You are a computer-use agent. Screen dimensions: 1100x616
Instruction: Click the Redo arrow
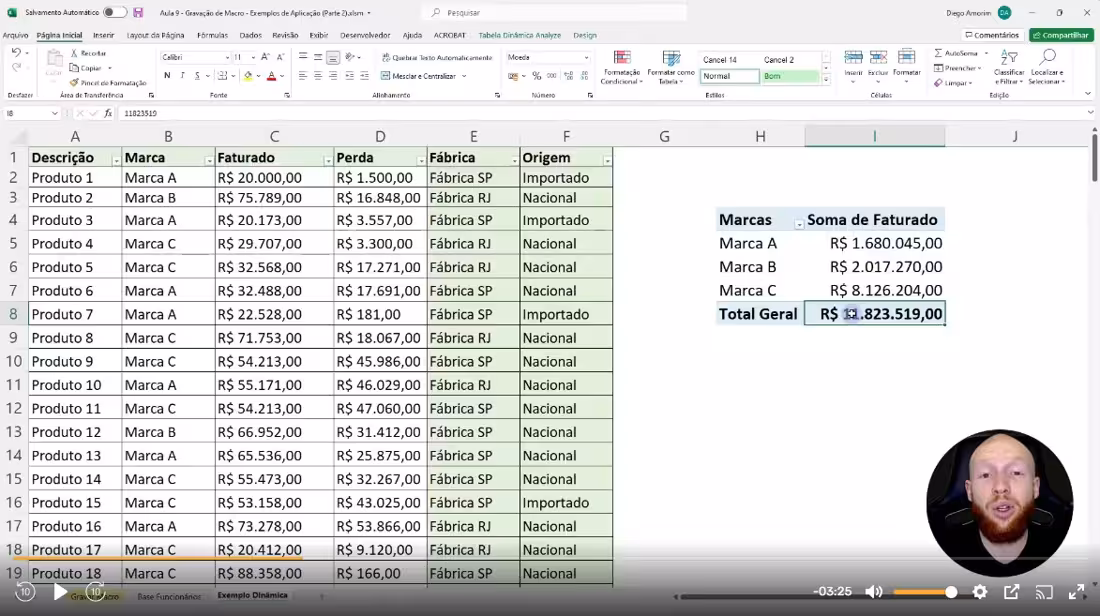coord(16,67)
